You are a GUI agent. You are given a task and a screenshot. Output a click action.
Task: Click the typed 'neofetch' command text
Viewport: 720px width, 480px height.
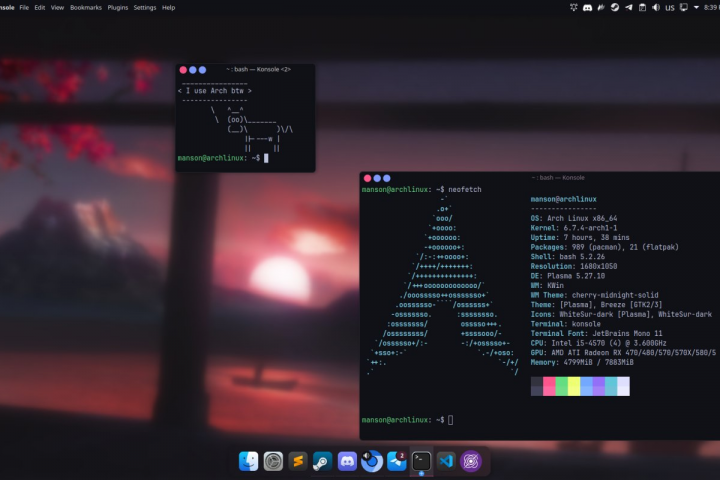coord(465,189)
